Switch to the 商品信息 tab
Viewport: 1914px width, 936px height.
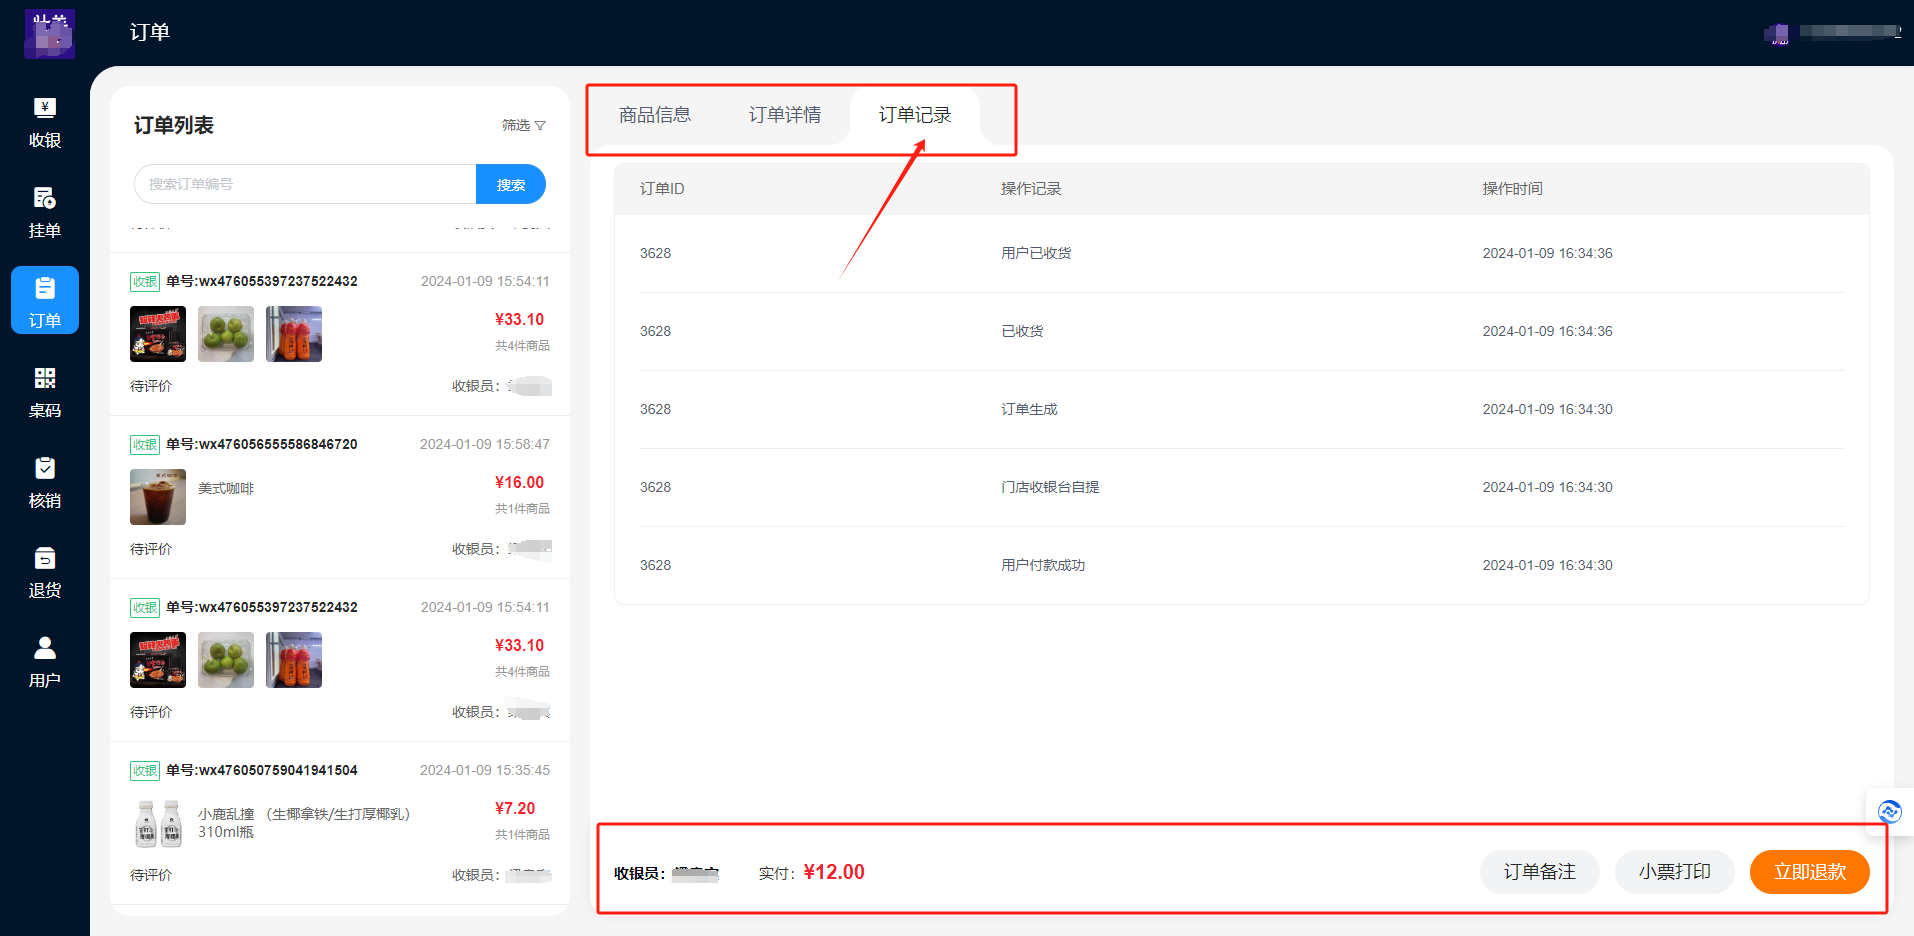point(655,115)
